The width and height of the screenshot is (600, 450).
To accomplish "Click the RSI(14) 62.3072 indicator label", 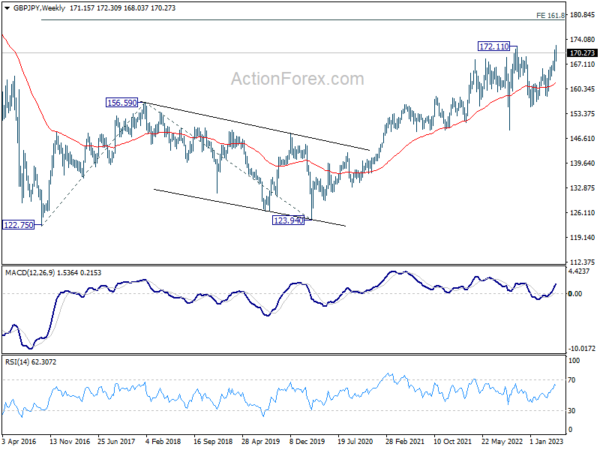I will (31, 362).
